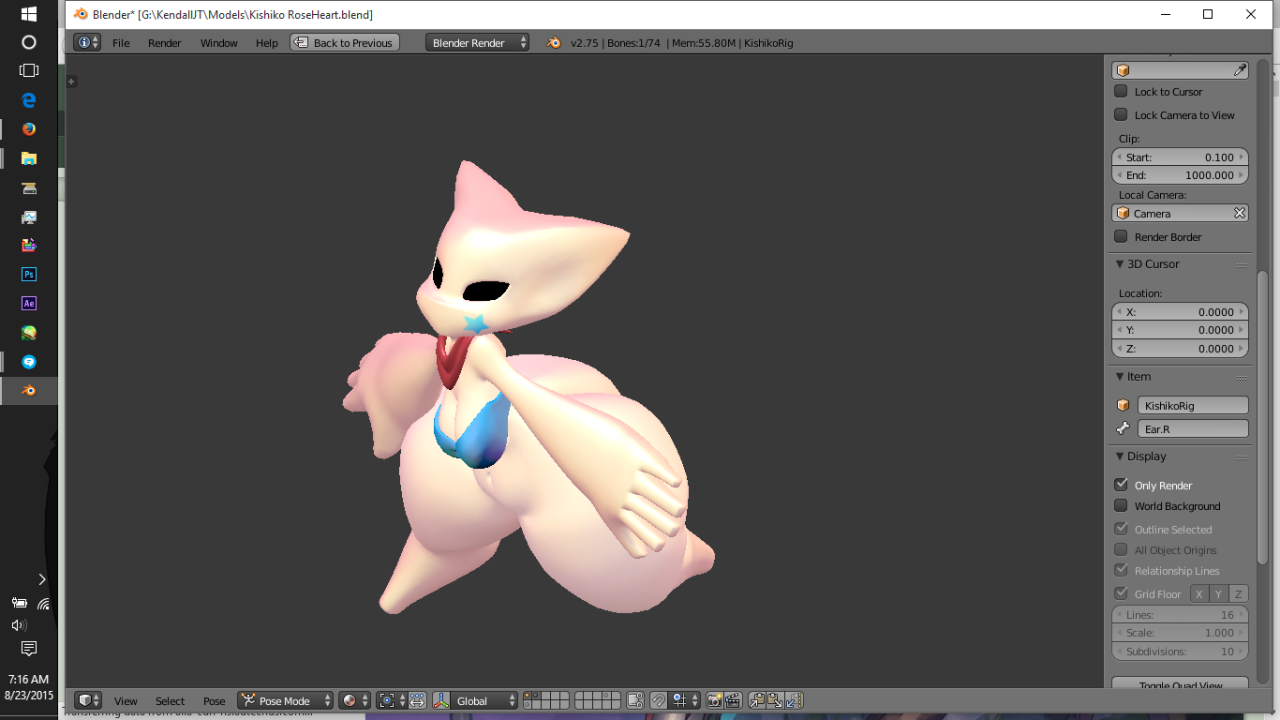Open the Window menu
Image resolution: width=1280 pixels, height=720 pixels.
pyautogui.click(x=219, y=43)
